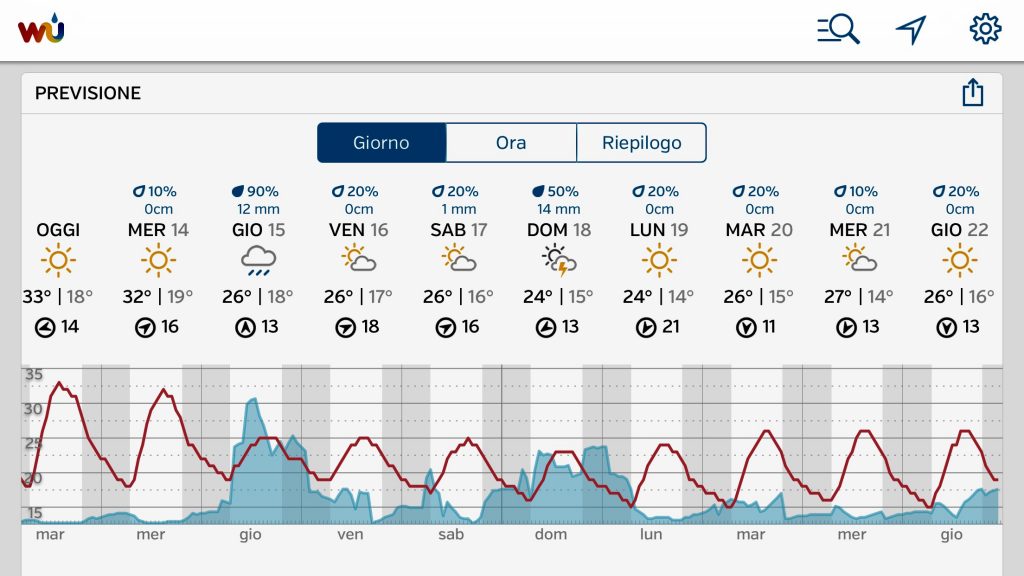Tap the MAR 20 temperatures 26° | 15°
Screen dimensions: 1024x576
tap(758, 296)
